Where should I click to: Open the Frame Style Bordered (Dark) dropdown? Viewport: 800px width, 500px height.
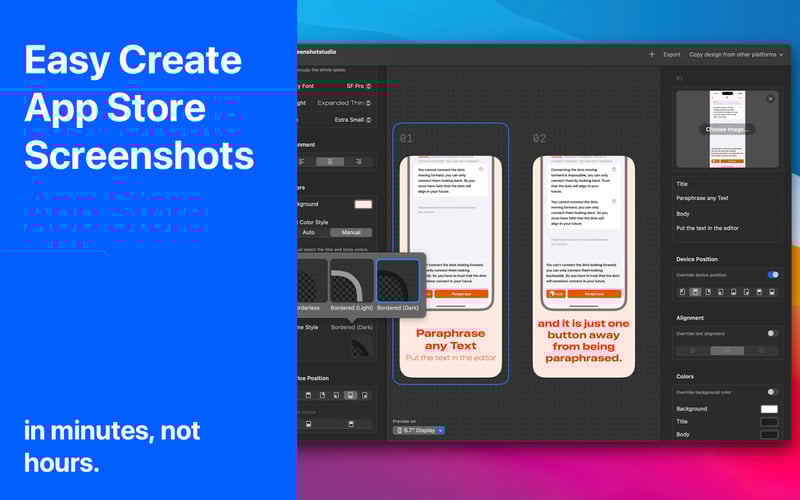tap(352, 327)
